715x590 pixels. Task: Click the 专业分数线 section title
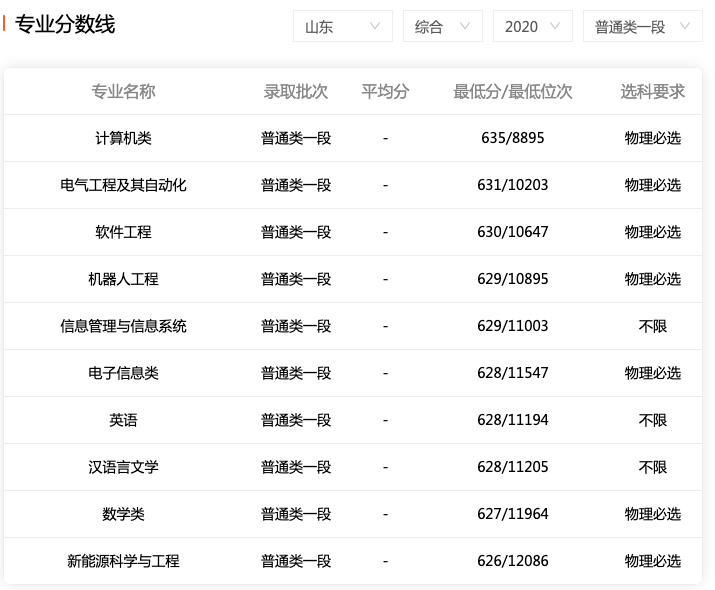(65, 25)
